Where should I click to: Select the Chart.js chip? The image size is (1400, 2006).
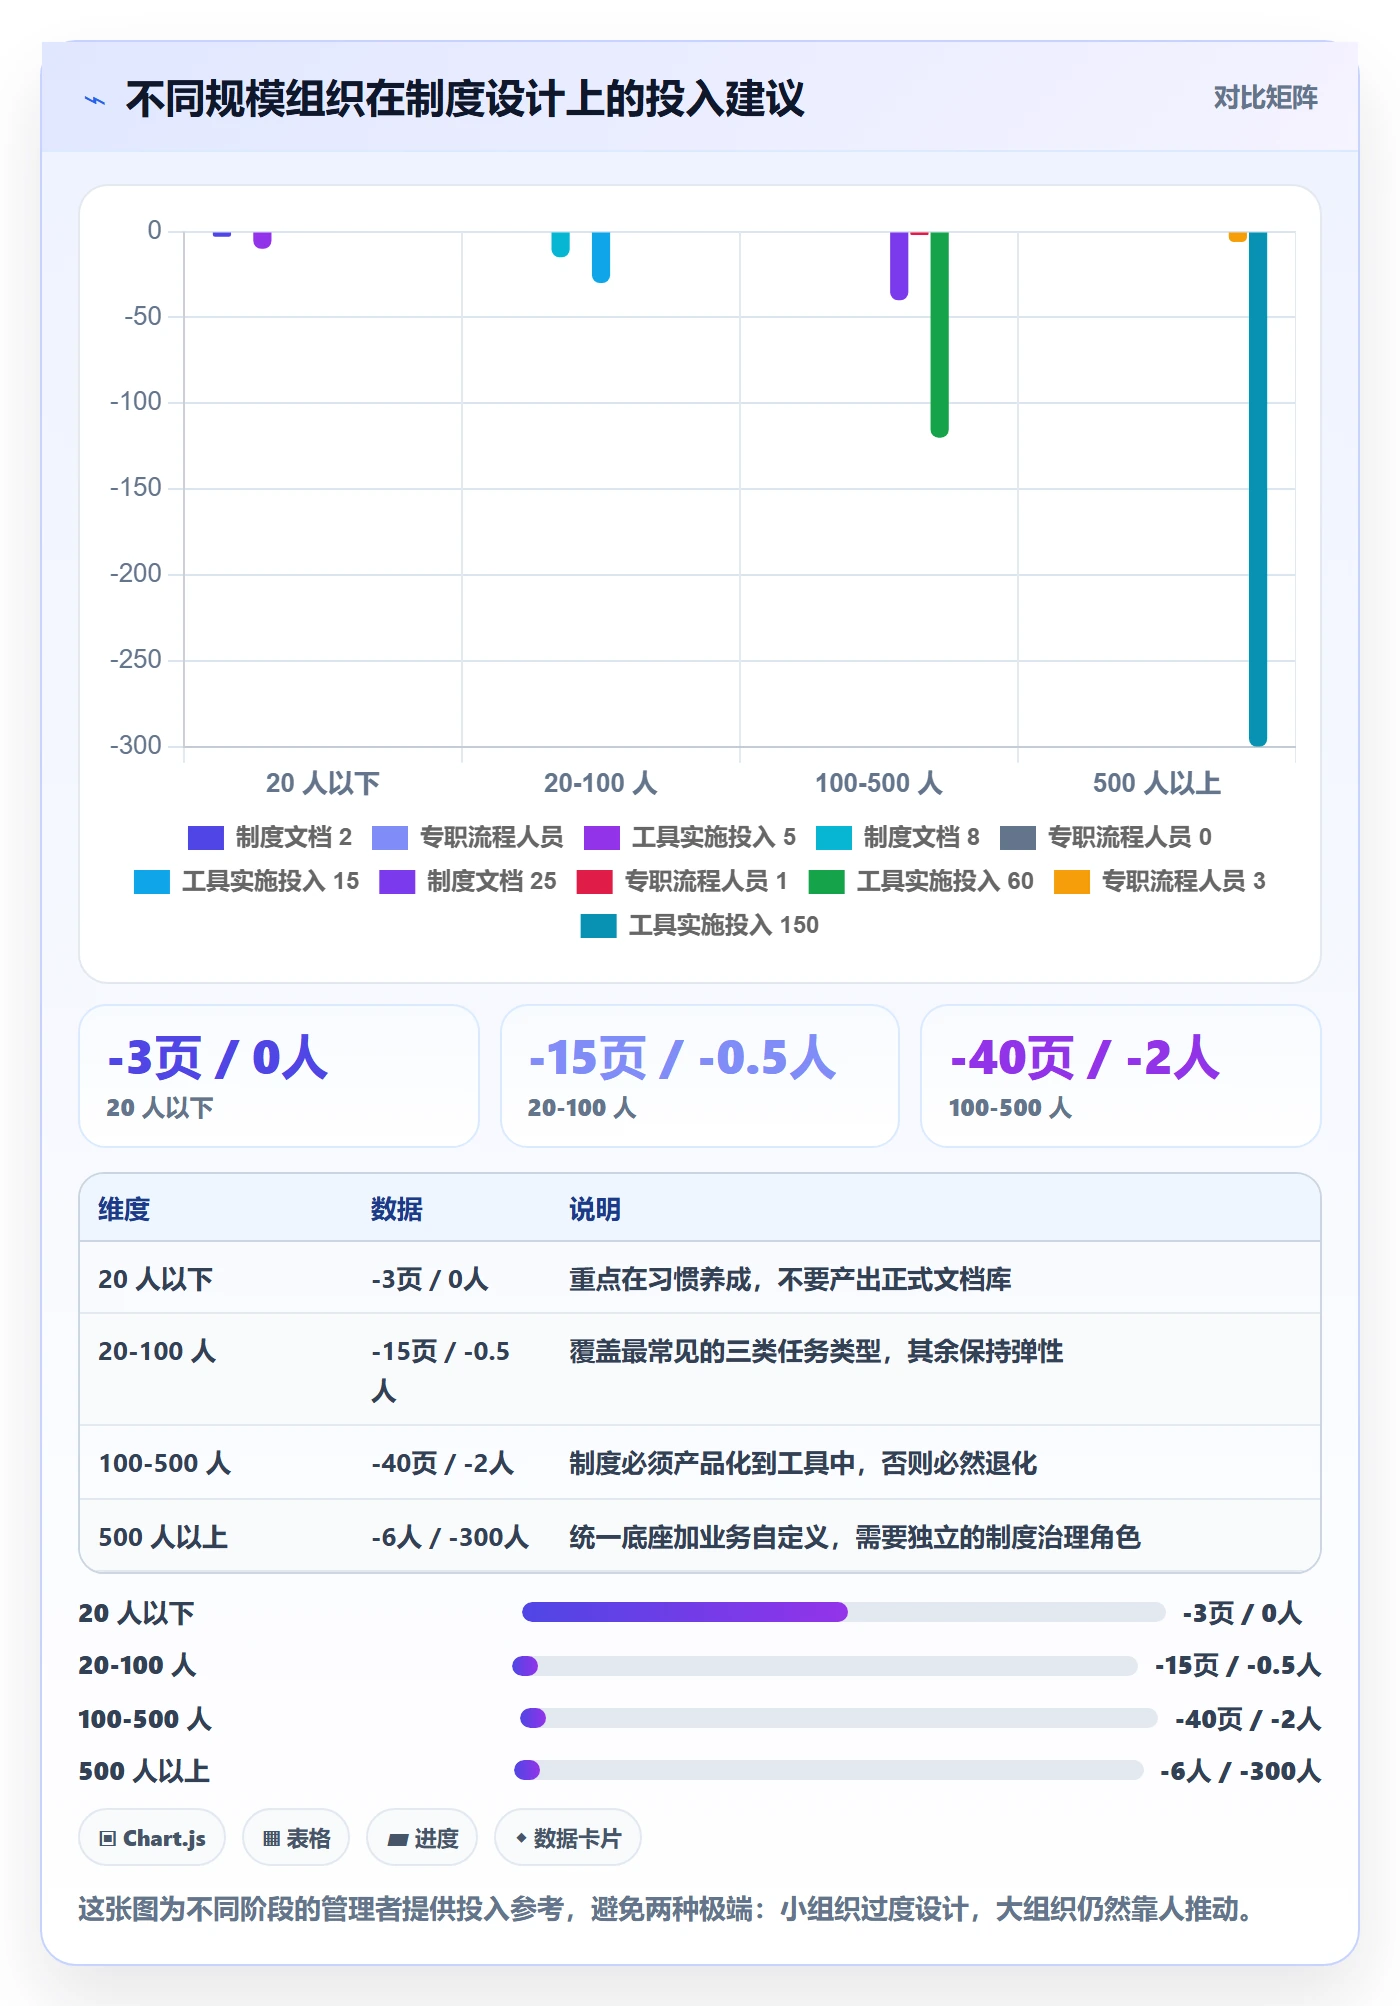(x=152, y=1838)
